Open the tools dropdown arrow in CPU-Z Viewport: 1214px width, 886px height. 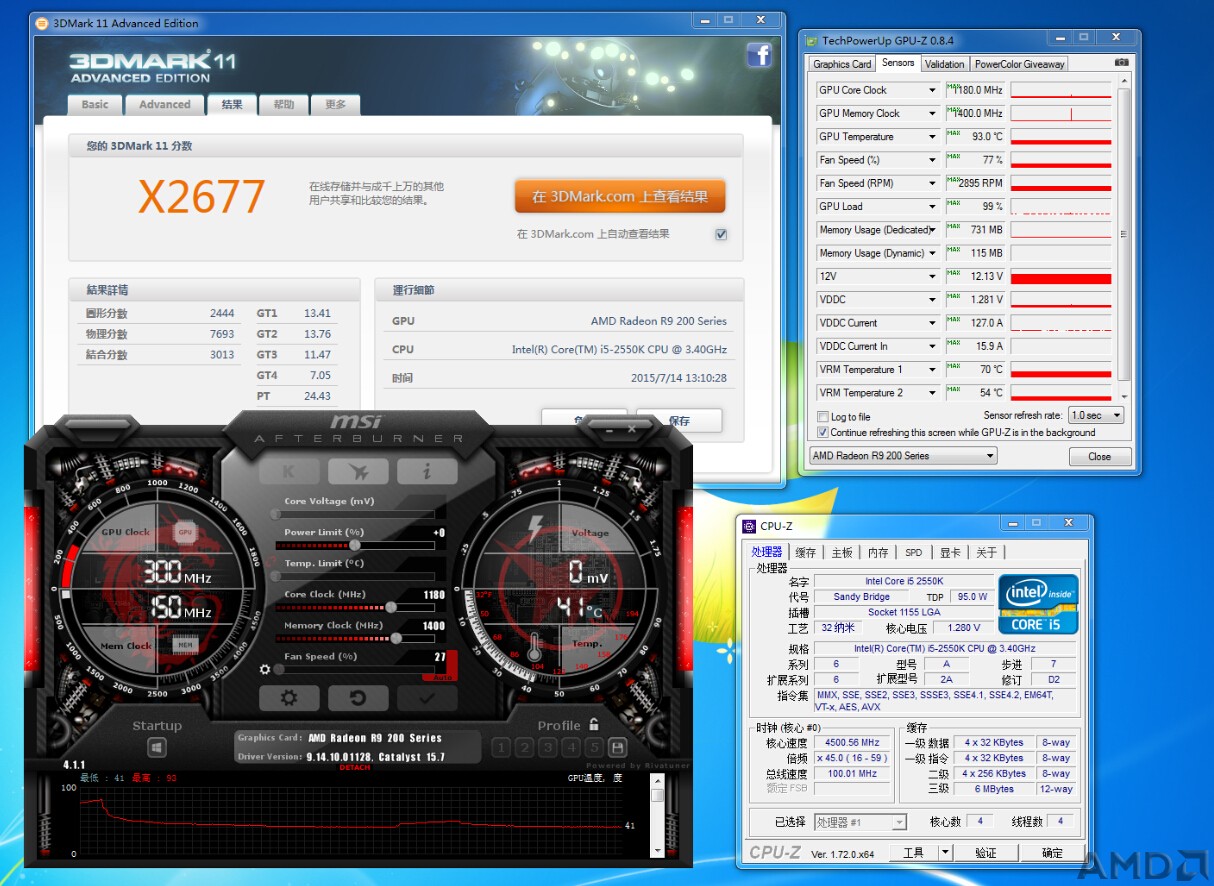click(946, 853)
